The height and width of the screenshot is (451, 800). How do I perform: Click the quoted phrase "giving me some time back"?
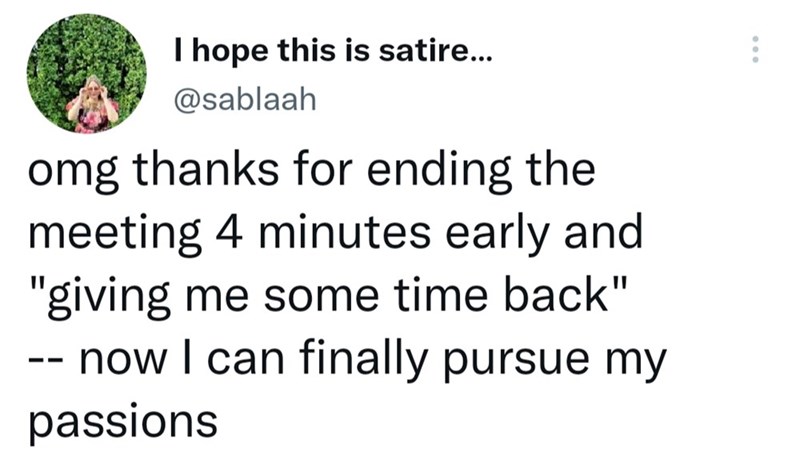pyautogui.click(x=327, y=297)
